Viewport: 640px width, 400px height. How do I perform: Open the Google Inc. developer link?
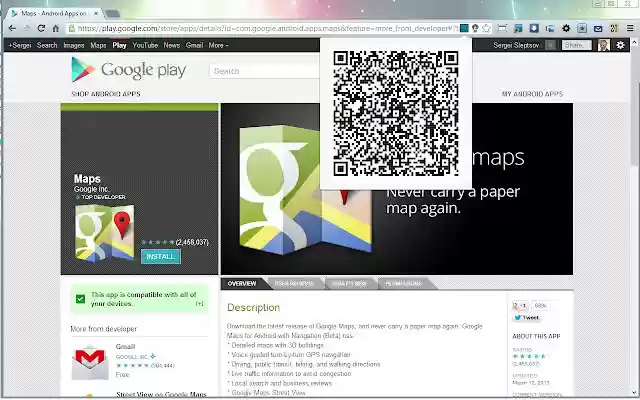click(x=91, y=189)
